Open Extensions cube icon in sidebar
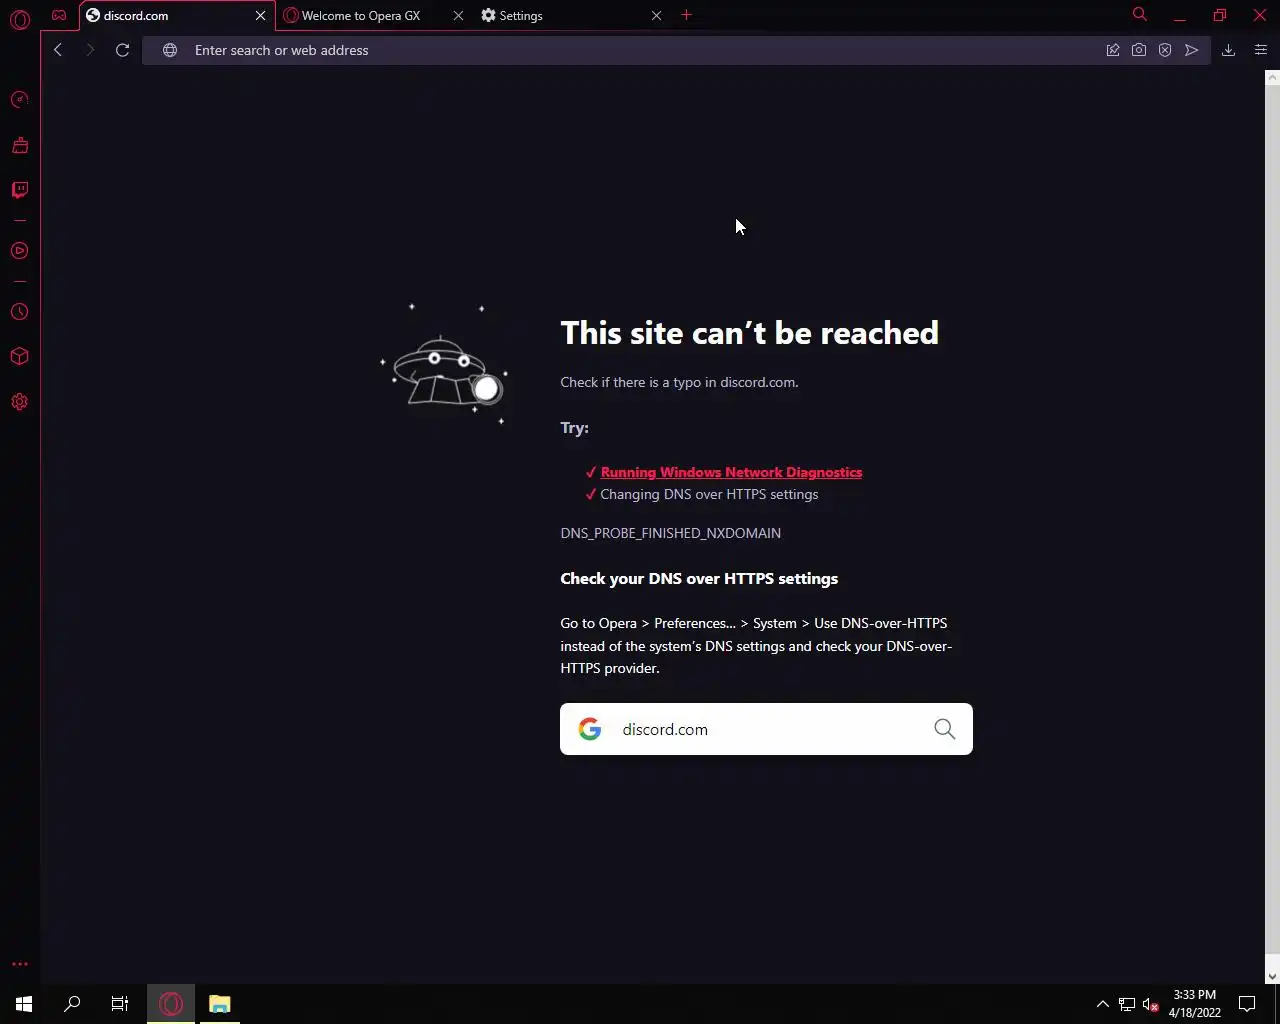Image resolution: width=1280 pixels, height=1024 pixels. (x=19, y=357)
